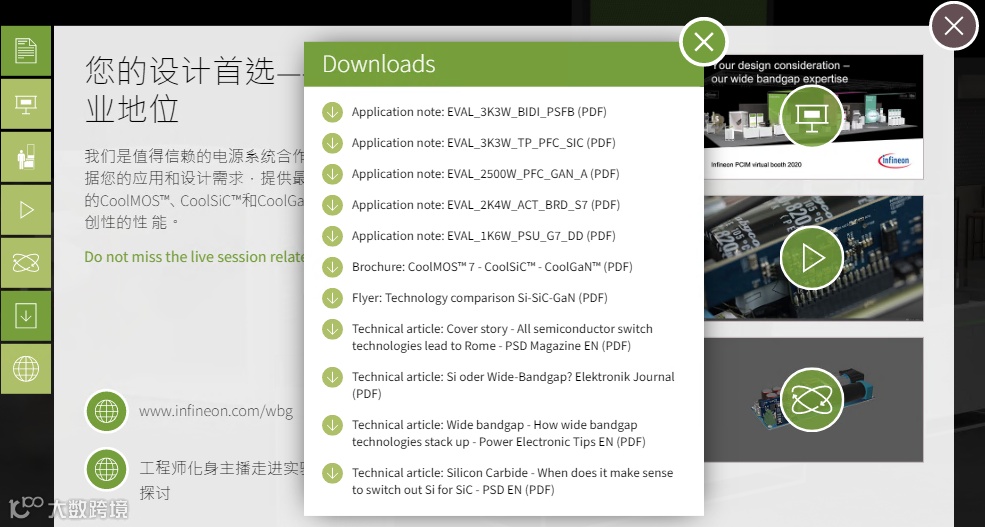This screenshot has height=527, width=985.
Task: Open Application note EVAL_3K3W_BIDI_PSFB PDF
Action: click(479, 112)
